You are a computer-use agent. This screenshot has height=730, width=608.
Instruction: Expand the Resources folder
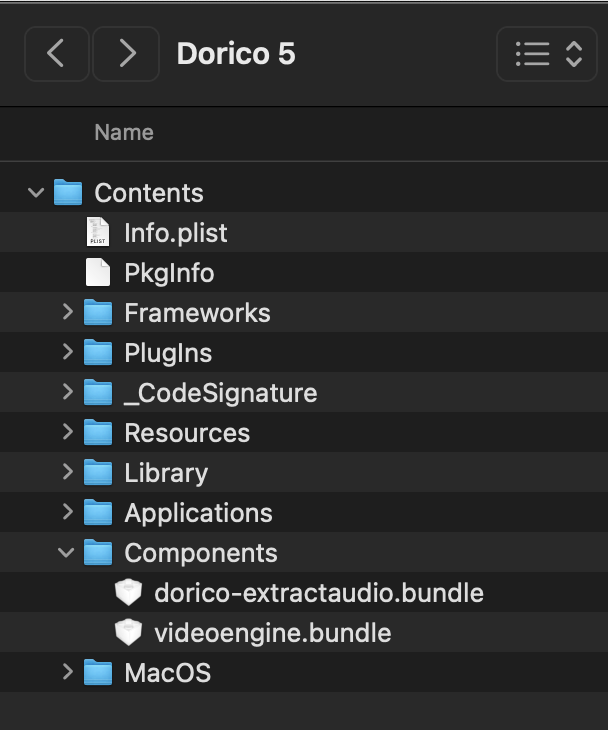67,432
